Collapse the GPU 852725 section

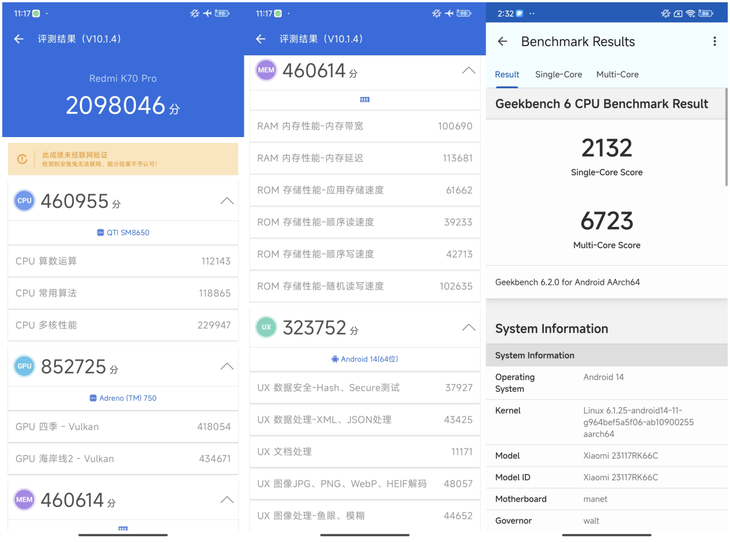[x=227, y=366]
